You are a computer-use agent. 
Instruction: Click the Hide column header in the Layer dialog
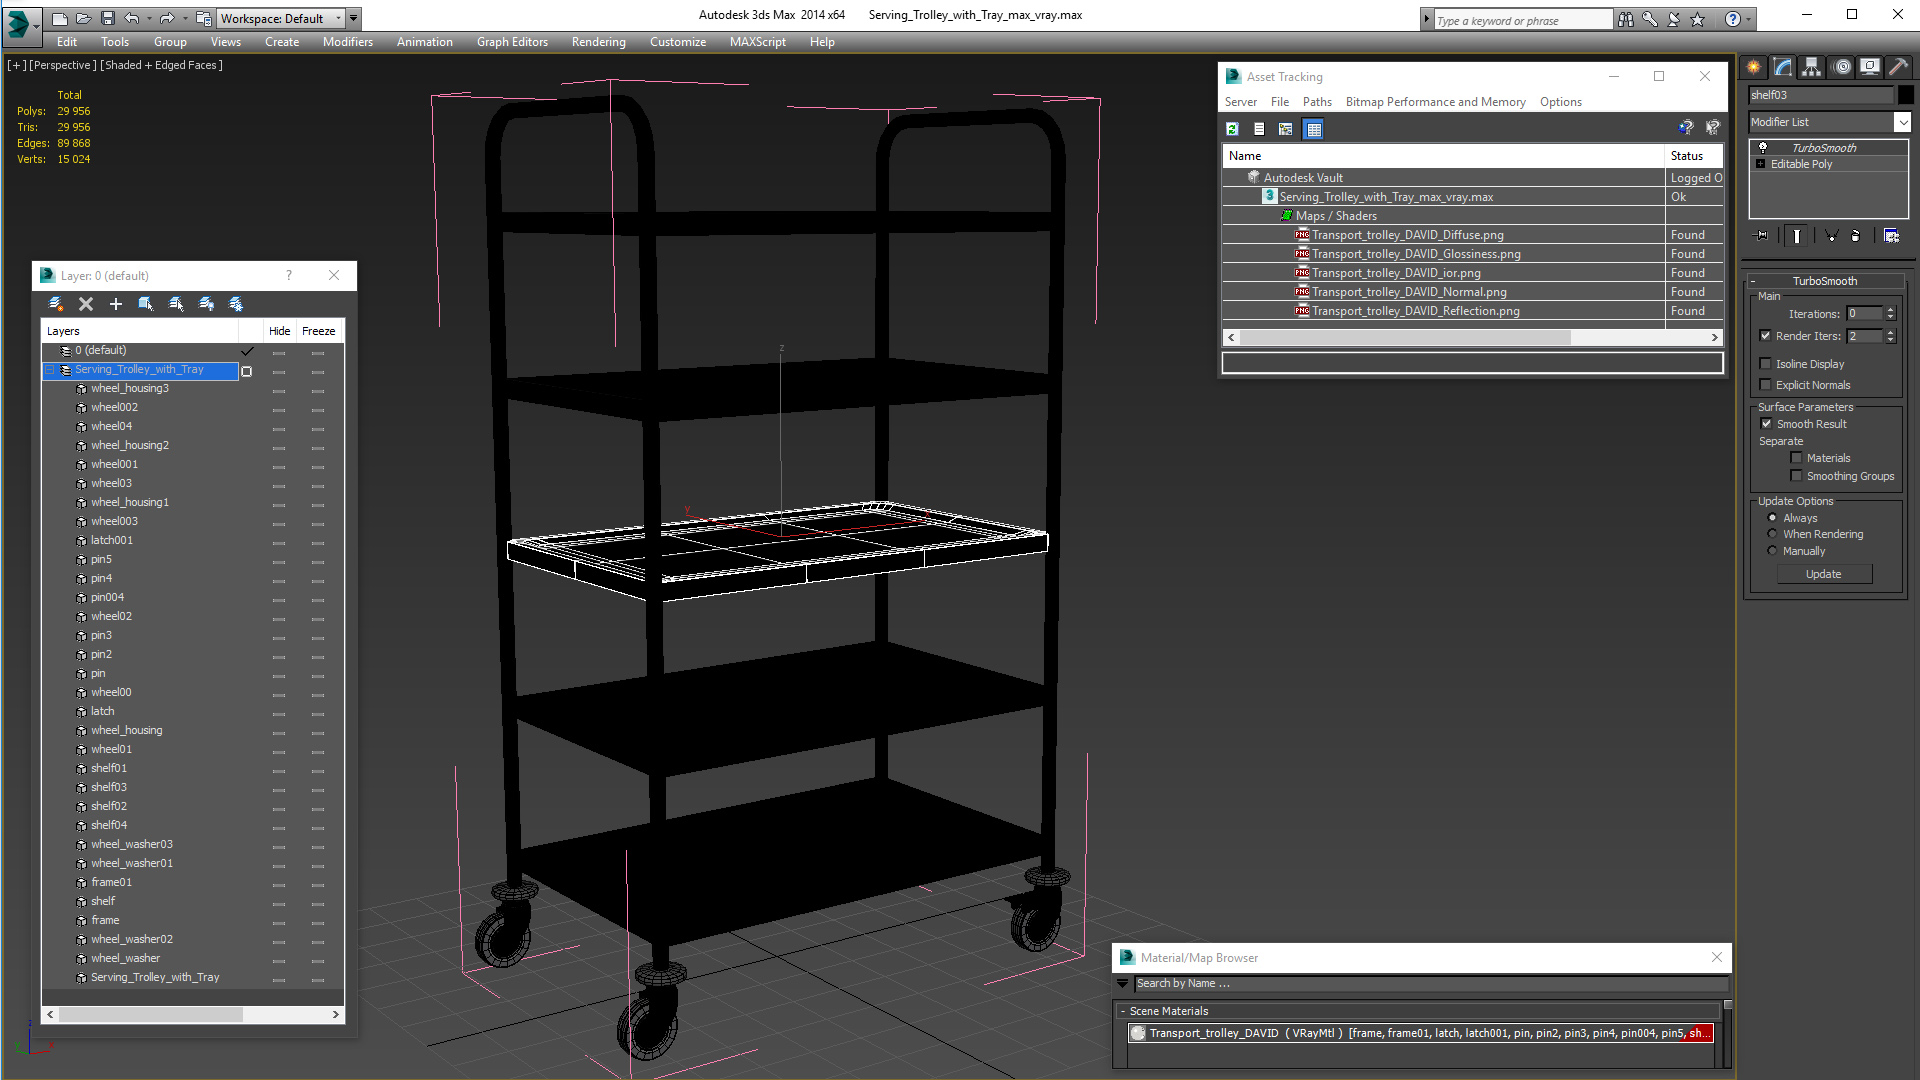[x=279, y=331]
